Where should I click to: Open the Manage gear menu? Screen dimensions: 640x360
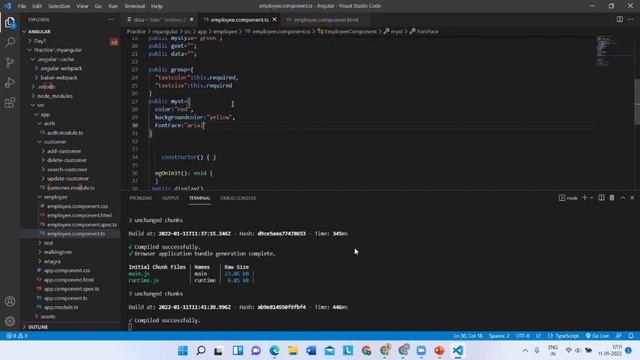pos(10,321)
